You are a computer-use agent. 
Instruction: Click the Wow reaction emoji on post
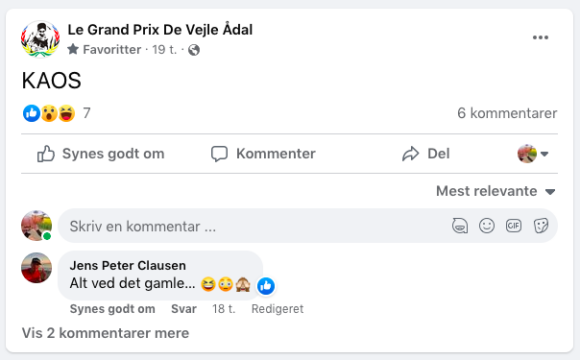49,113
